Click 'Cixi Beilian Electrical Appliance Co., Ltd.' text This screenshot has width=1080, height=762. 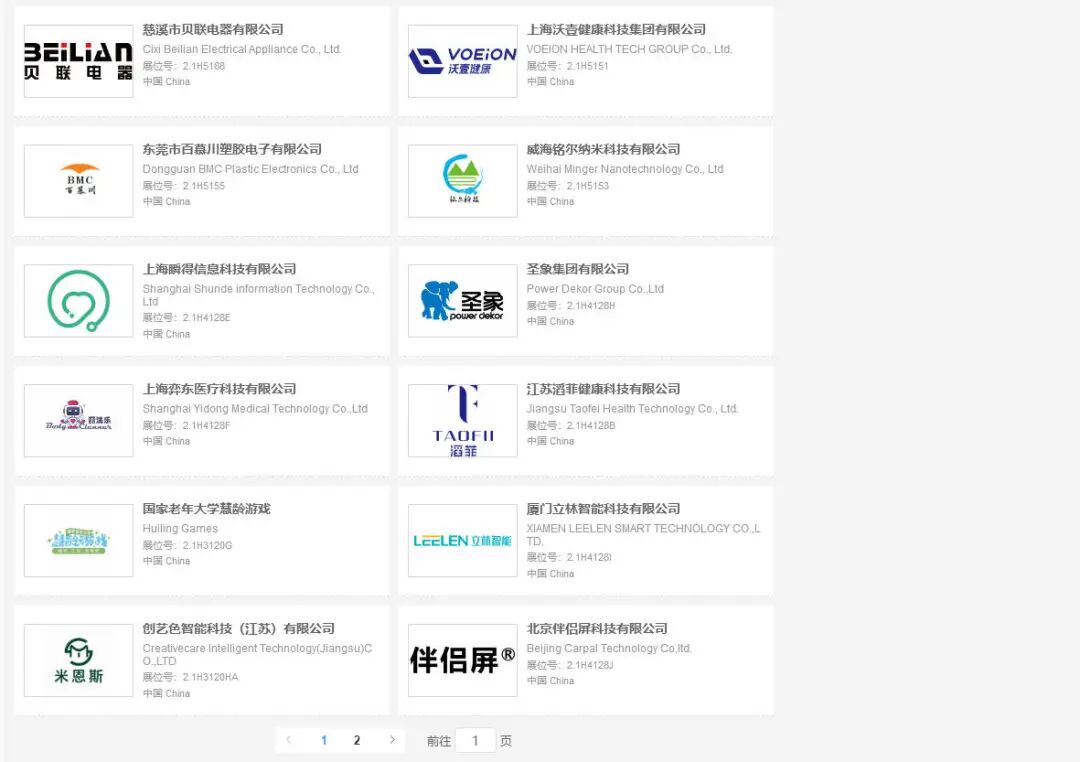point(242,50)
